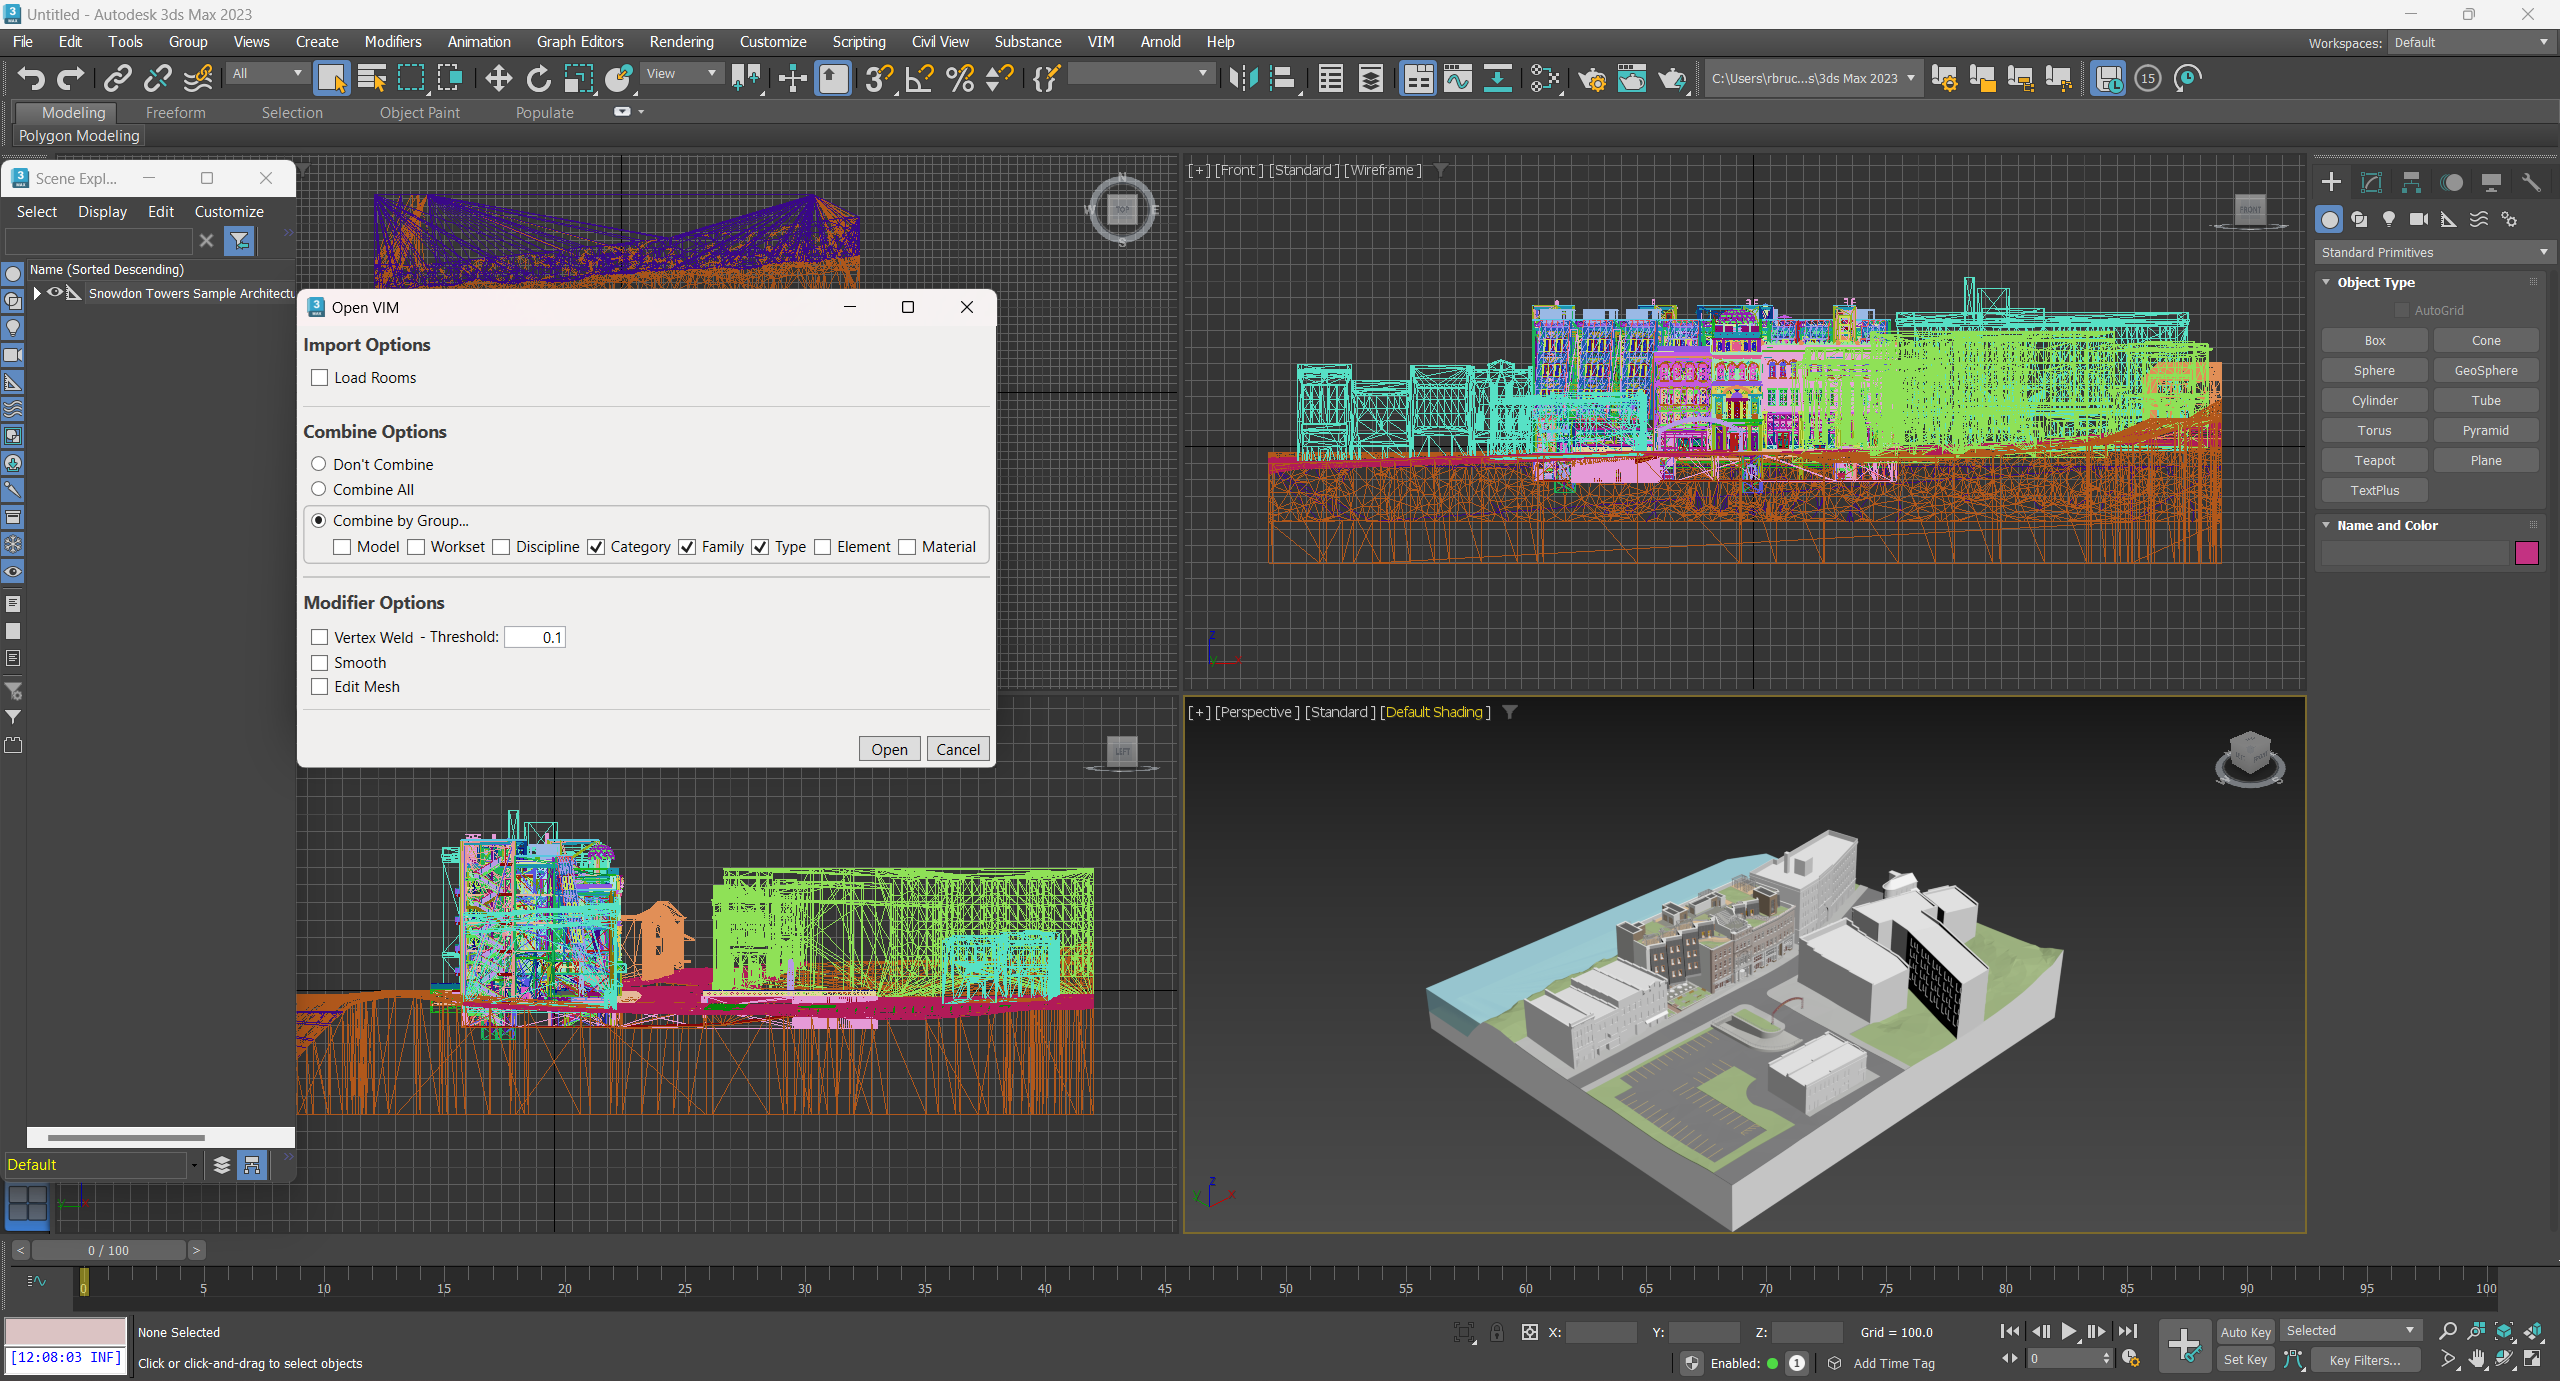Open the selection filter All dropdown
The image size is (2560, 1381).
pos(267,73)
